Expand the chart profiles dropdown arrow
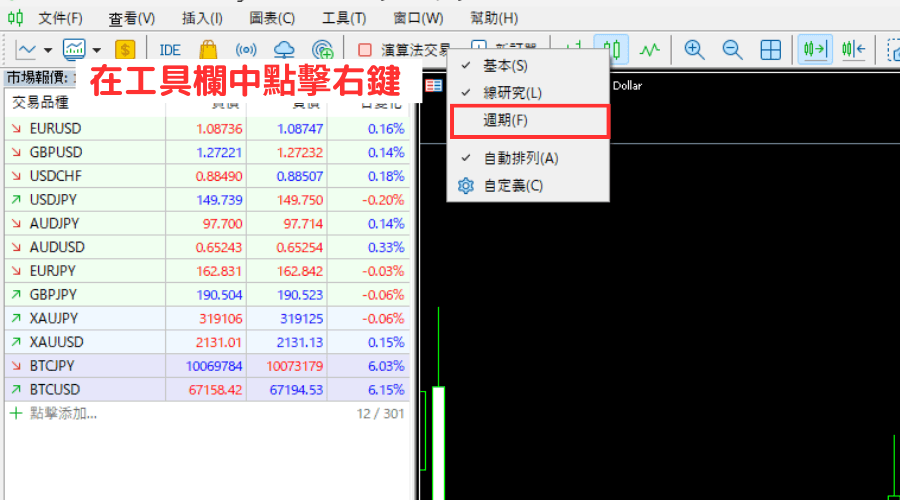 97,49
